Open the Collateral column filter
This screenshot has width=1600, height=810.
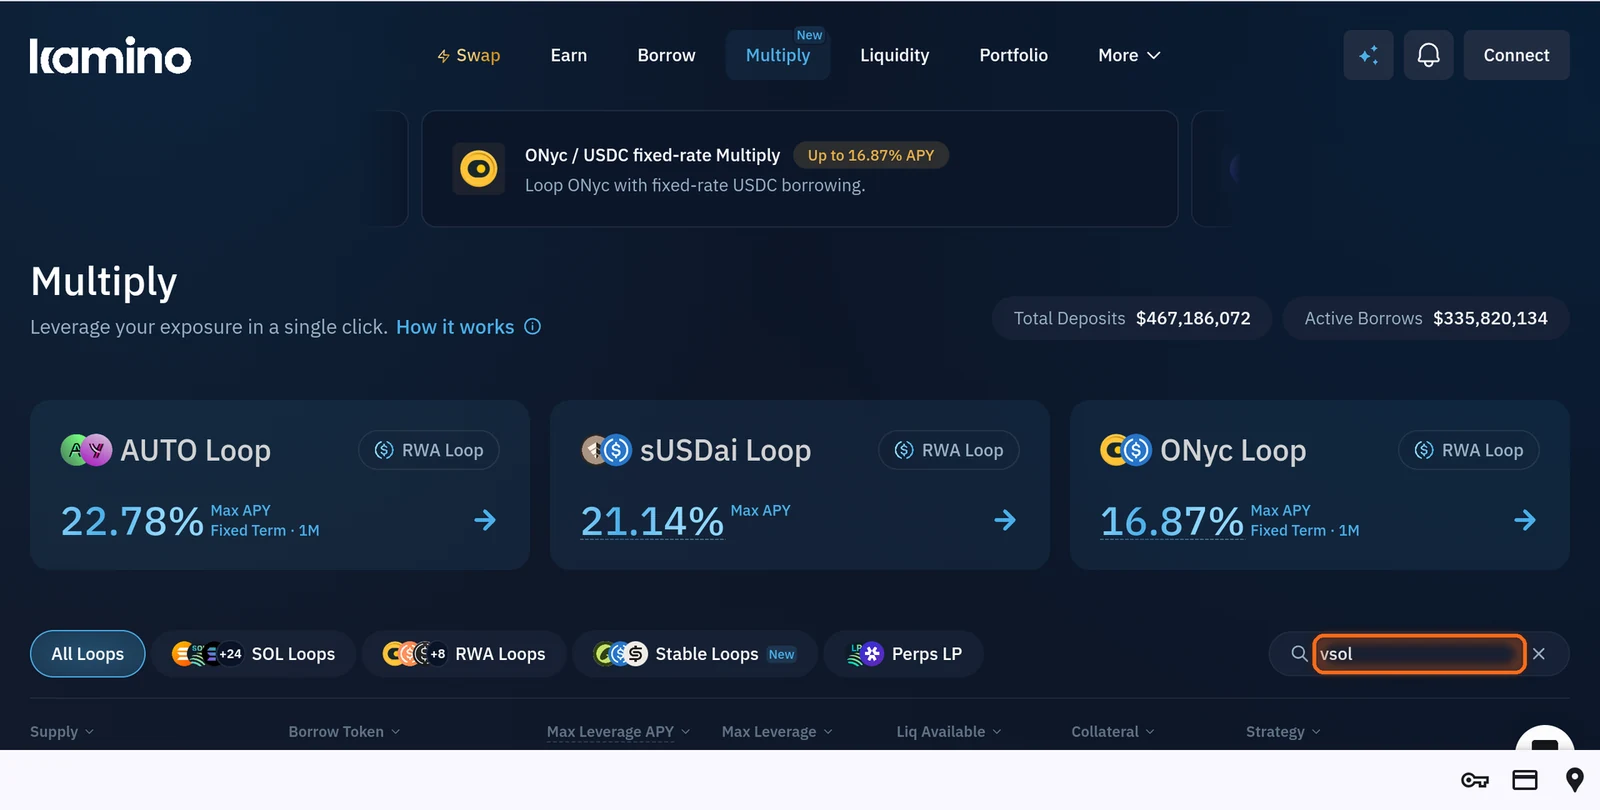[1113, 732]
